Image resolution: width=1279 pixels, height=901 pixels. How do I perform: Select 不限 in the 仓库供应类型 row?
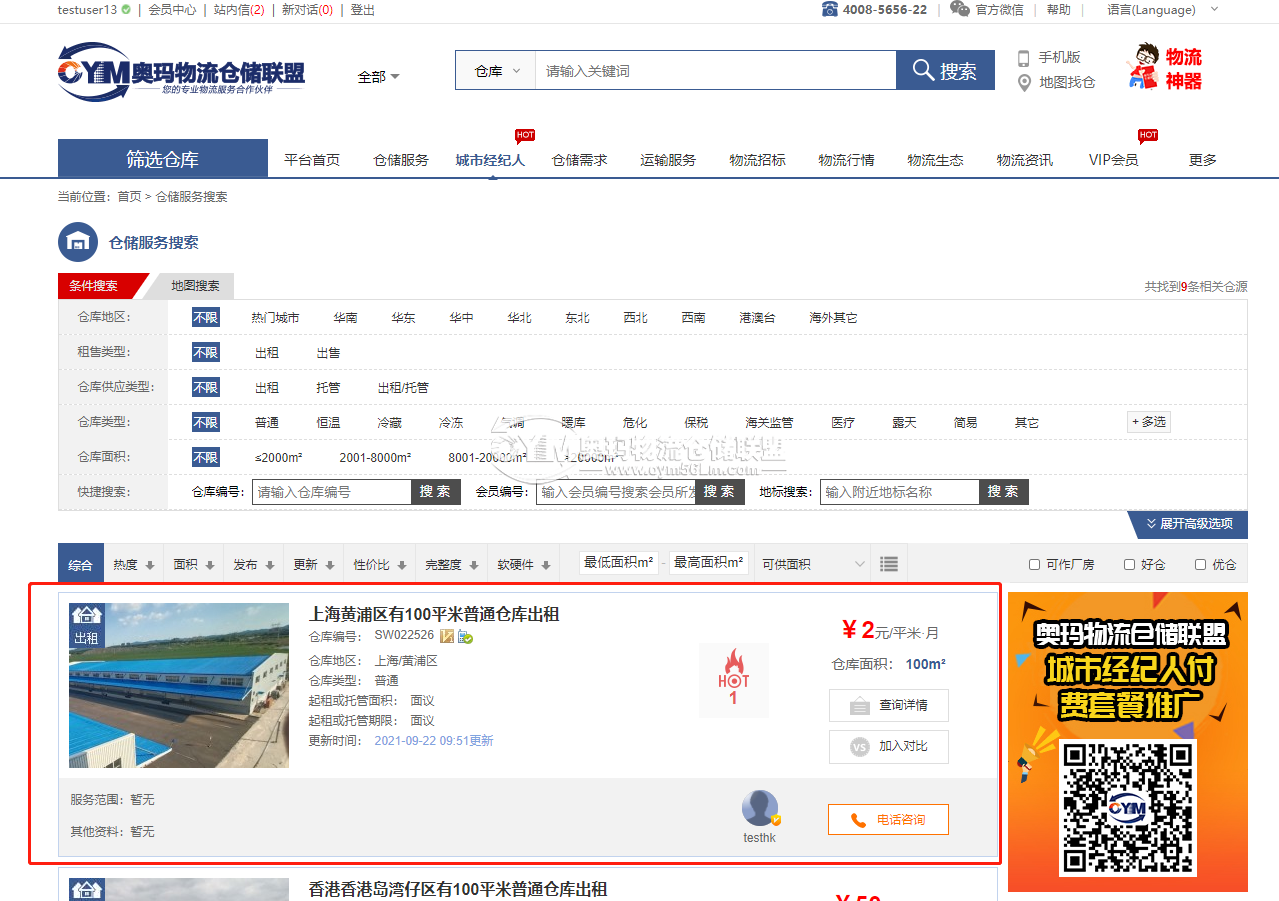pyautogui.click(x=206, y=387)
